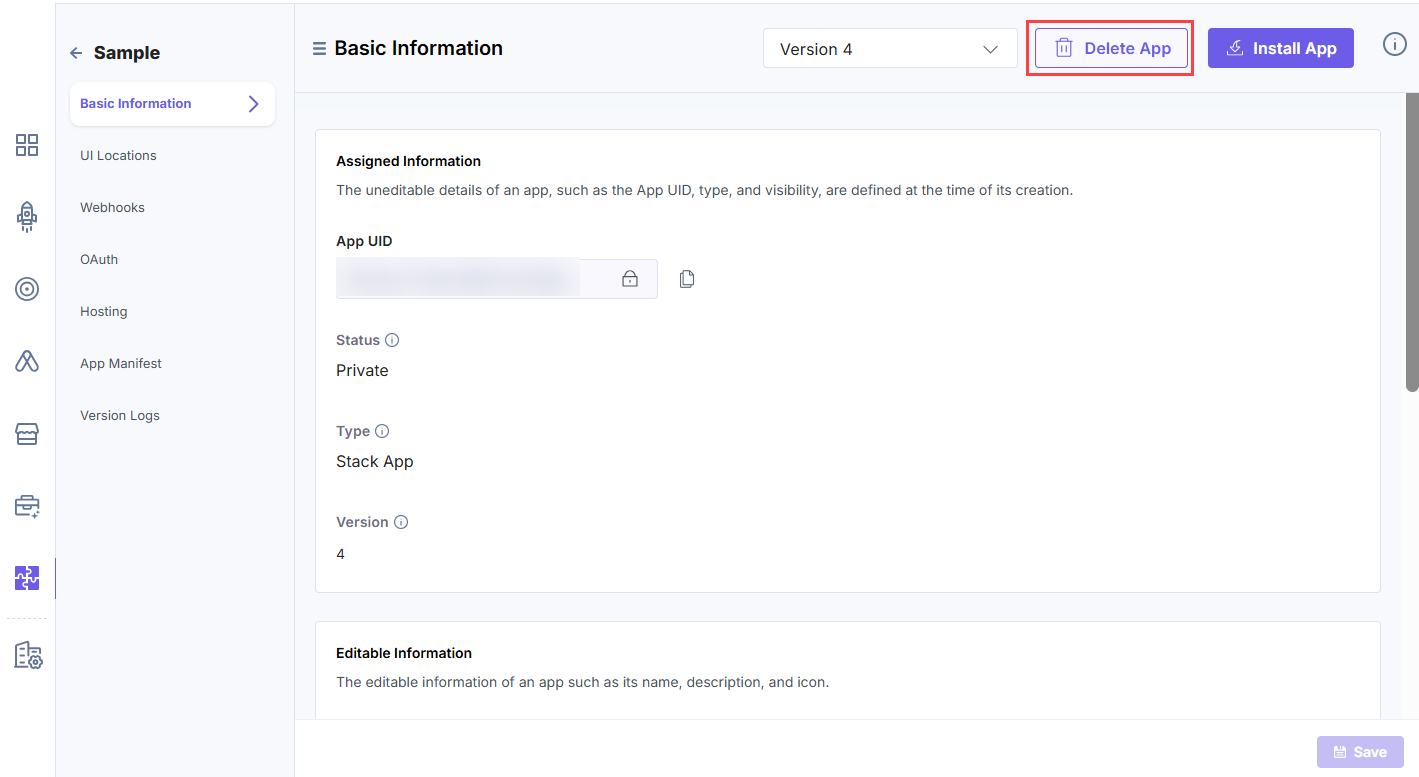This screenshot has width=1419, height=777.
Task: Open the Launch rocket icon
Action: pos(27,216)
